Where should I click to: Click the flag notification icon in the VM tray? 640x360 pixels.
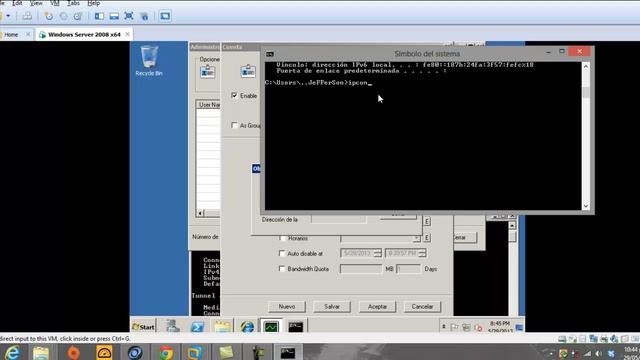tap(454, 327)
